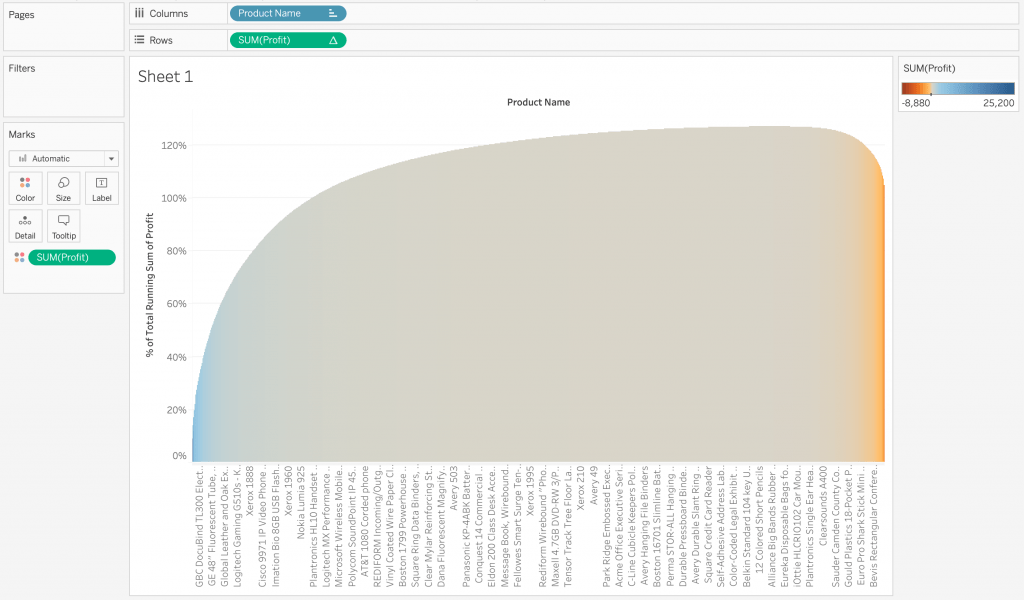The image size is (1024, 600).
Task: Click the SUM(Profit) color legend gradient bar
Action: pos(957,87)
